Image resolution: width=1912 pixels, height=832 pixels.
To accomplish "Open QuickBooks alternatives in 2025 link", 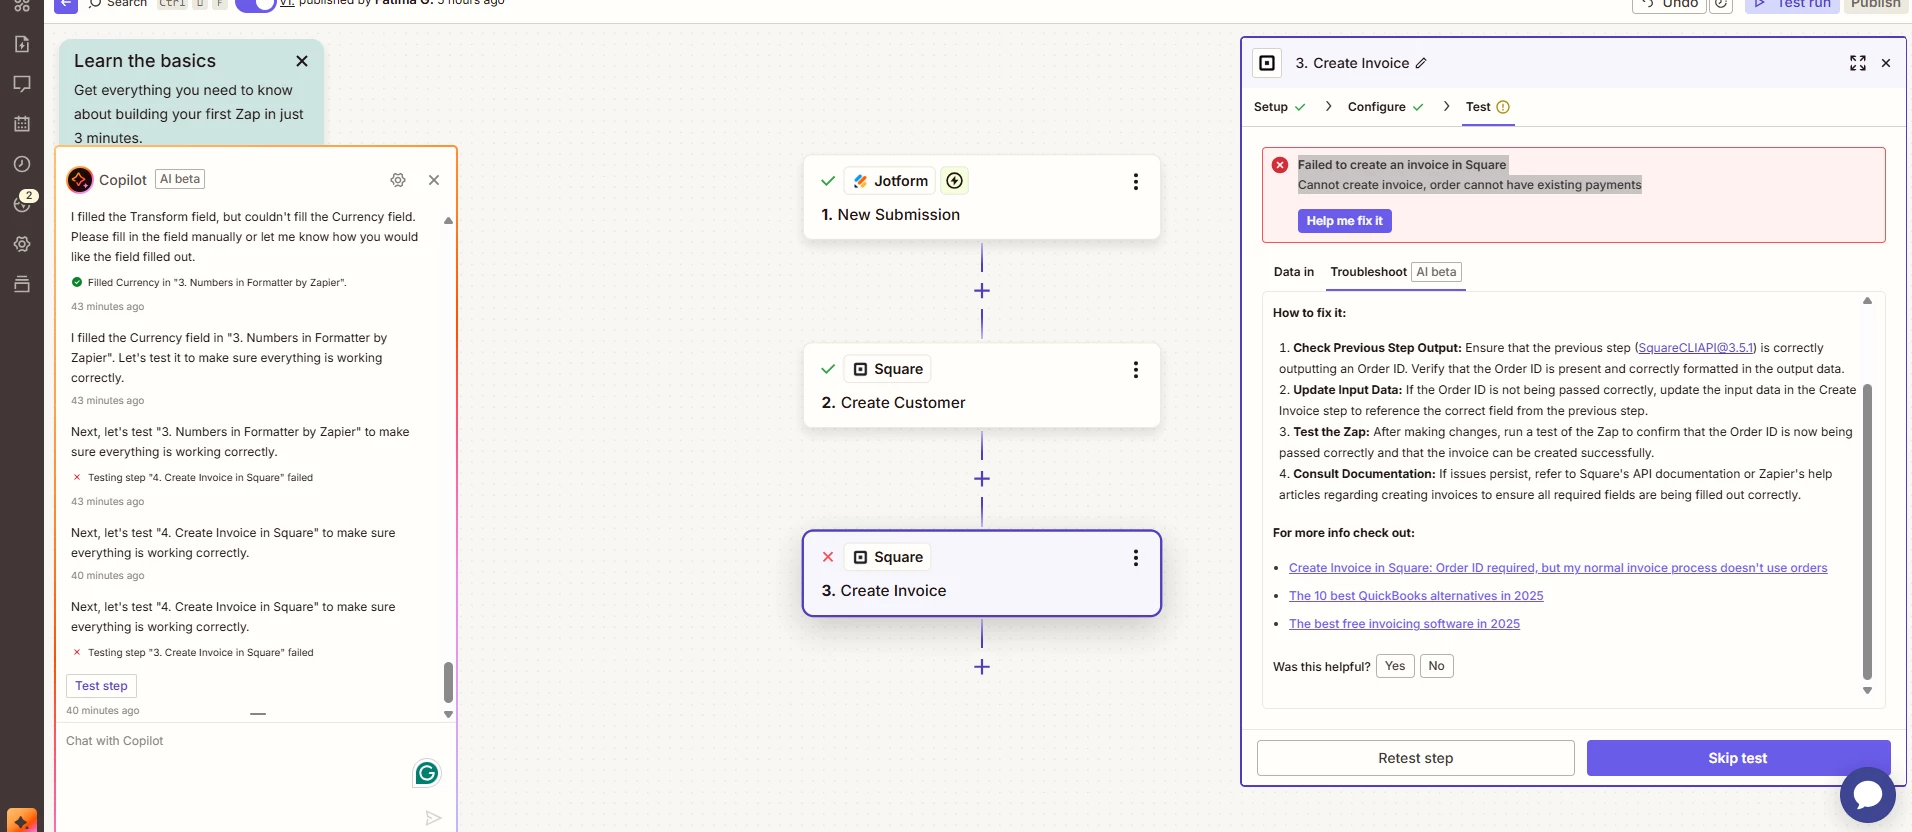I will coord(1416,596).
